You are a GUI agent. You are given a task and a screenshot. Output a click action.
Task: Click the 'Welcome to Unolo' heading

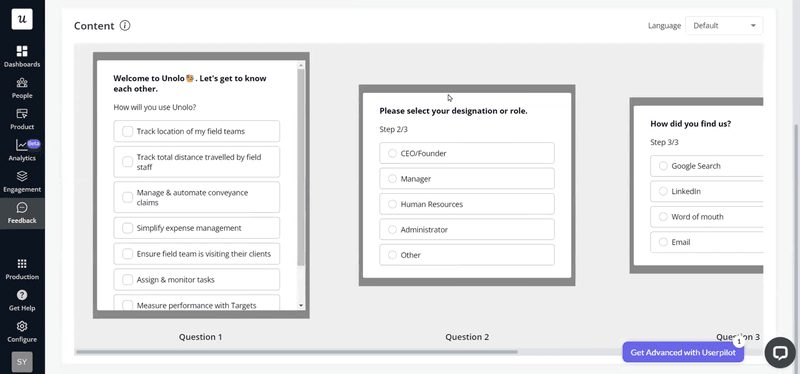190,83
